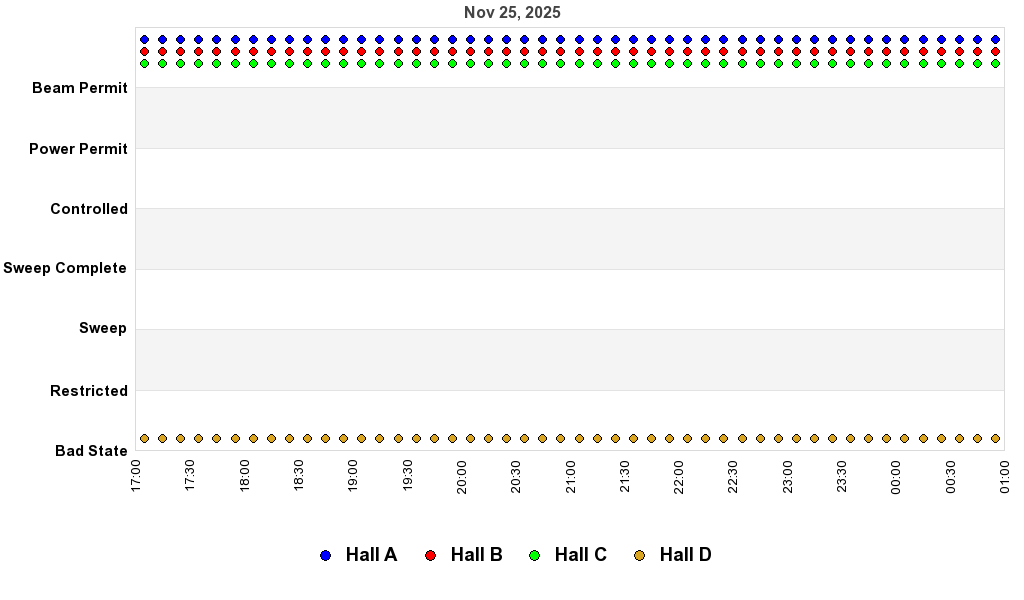
Task: Click the chart date title Nov 25, 2025
Action: pos(512,13)
